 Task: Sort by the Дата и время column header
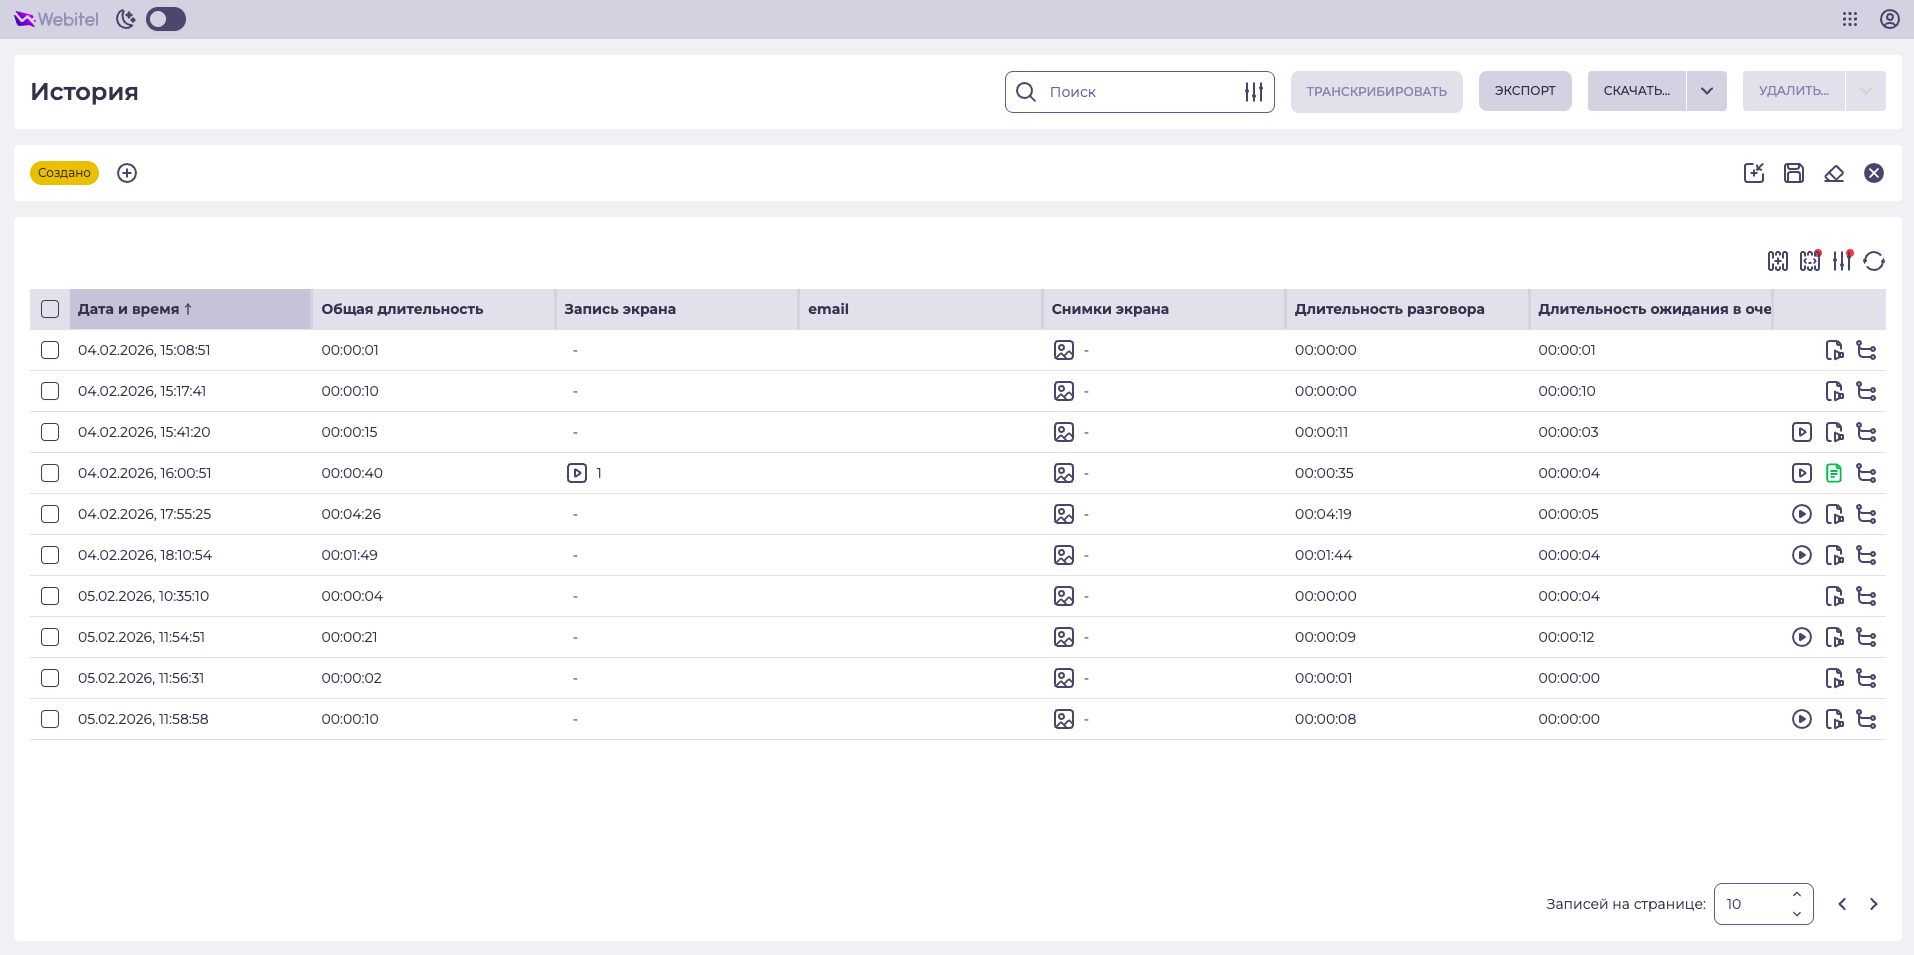[x=190, y=309]
